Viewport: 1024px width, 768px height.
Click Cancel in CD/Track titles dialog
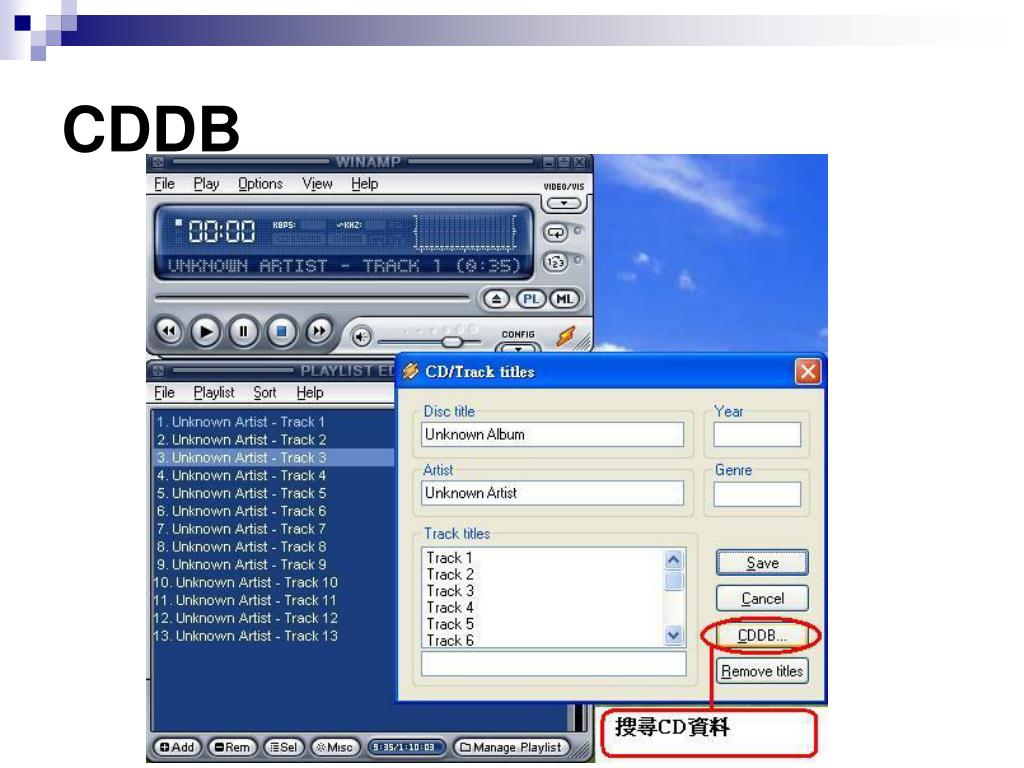(762, 598)
